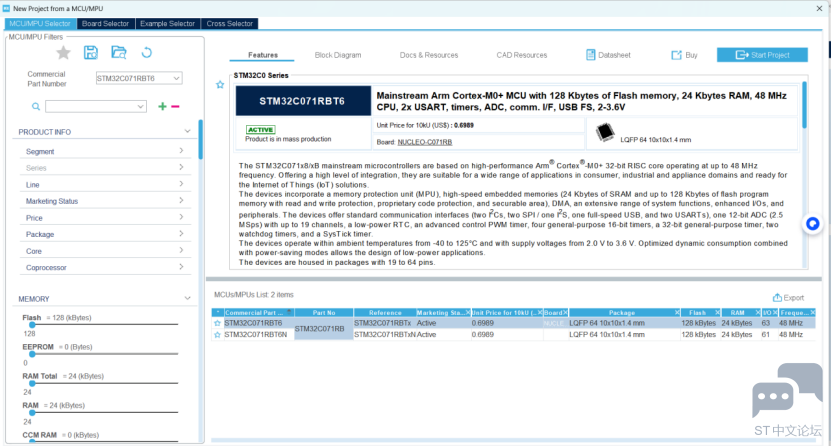831x446 pixels.
Task: Switch to Example Selector tab
Action: tap(167, 24)
